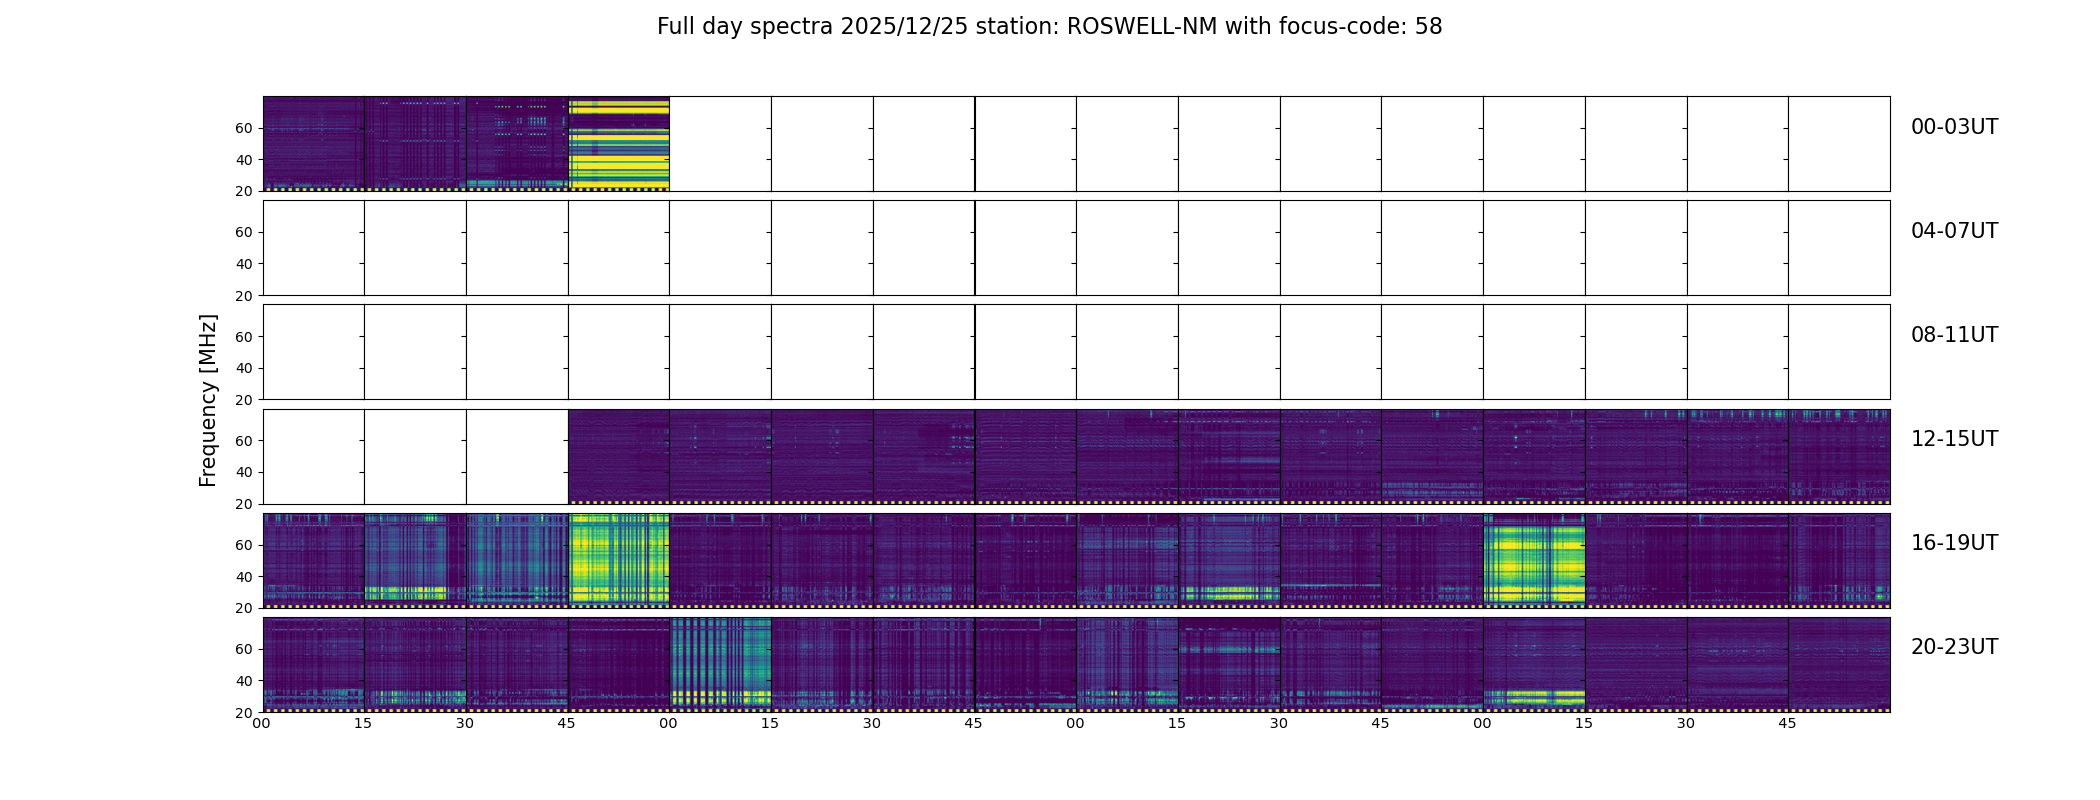Screen dimensions: 2100x800
Task: Click the Full day spectra title text
Action: pyautogui.click(x=1049, y=27)
